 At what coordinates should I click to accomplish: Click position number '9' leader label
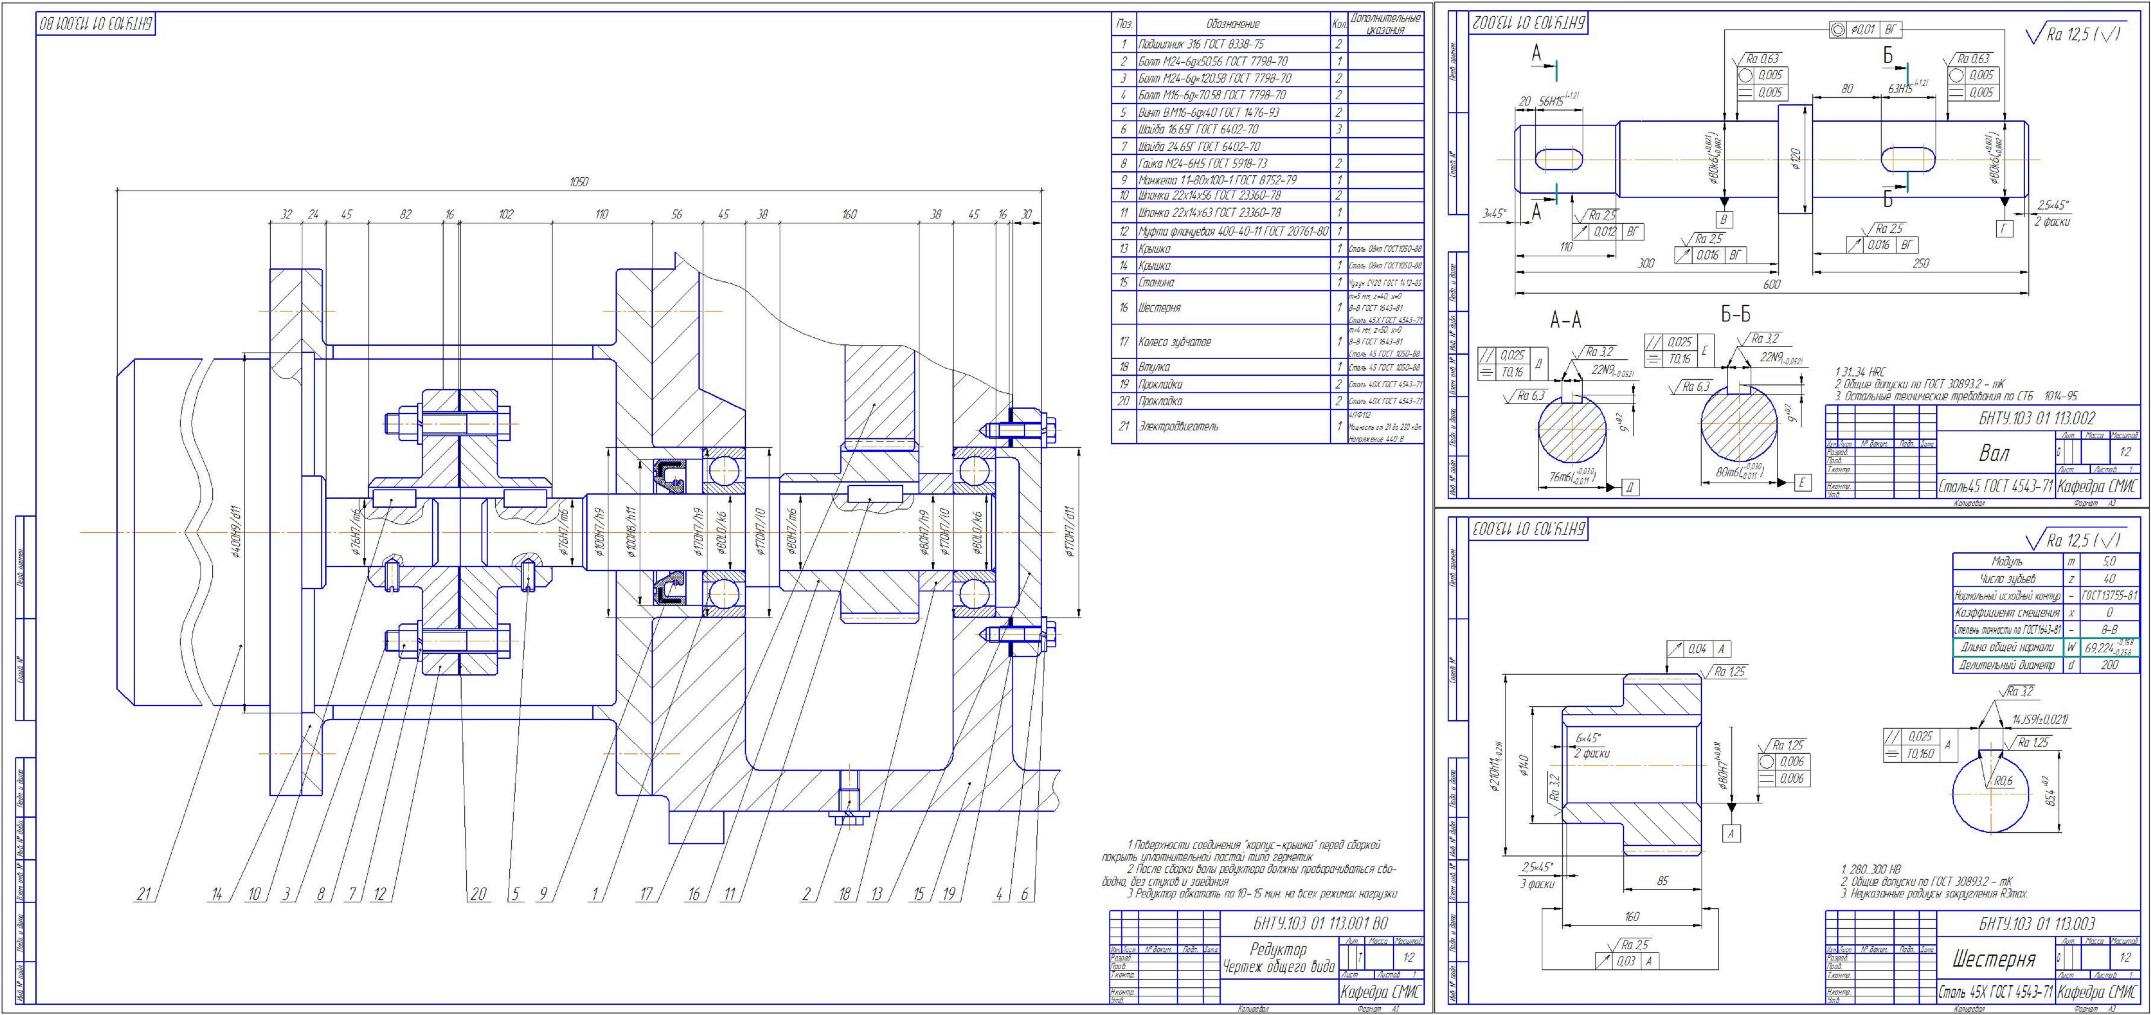click(x=543, y=894)
